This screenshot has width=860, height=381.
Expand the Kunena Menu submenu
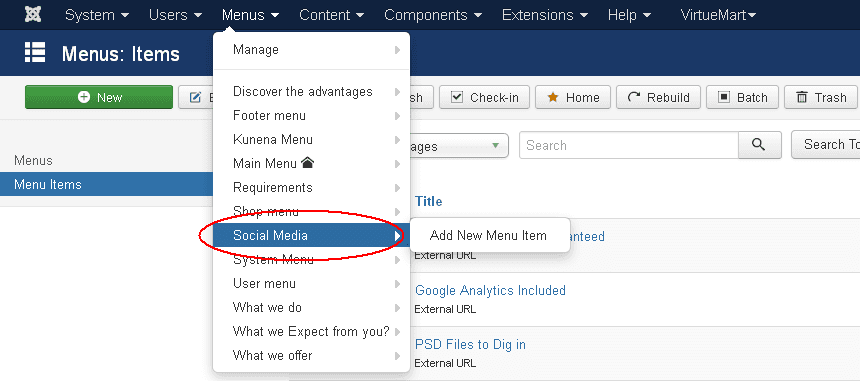(x=312, y=140)
